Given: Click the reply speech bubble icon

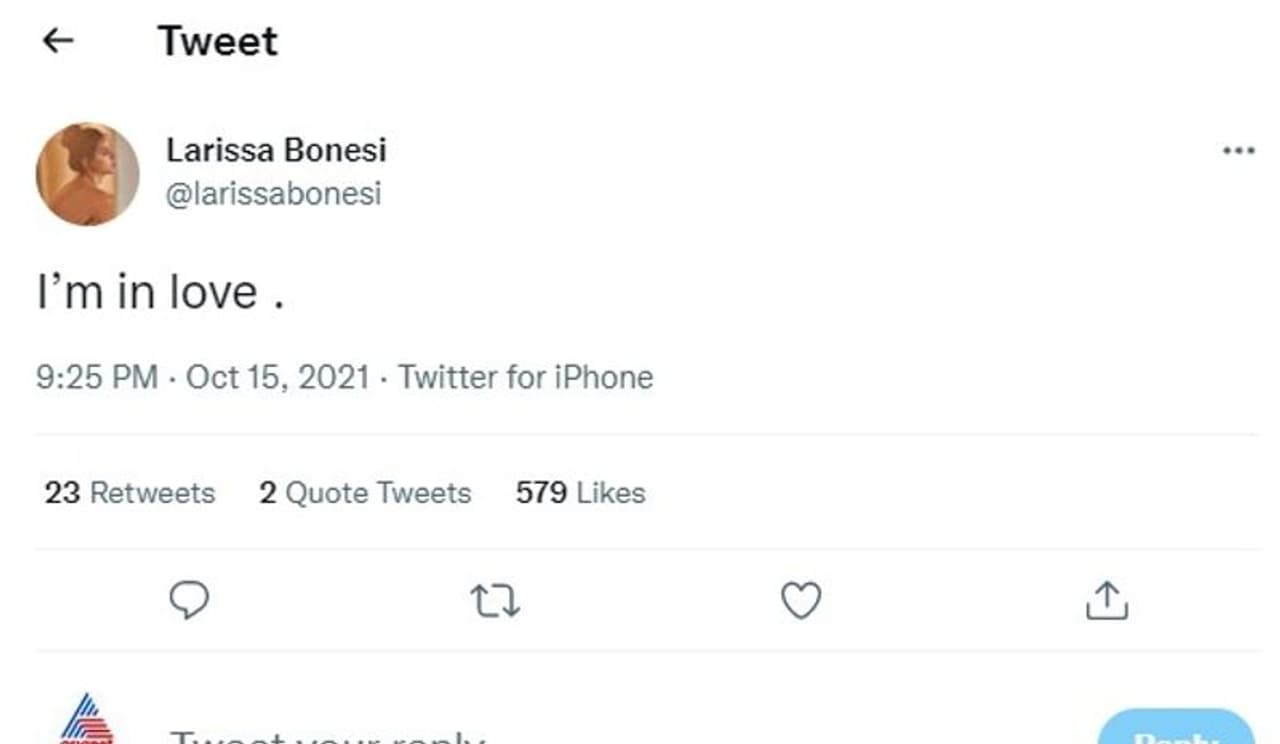Looking at the screenshot, I should click(188, 600).
